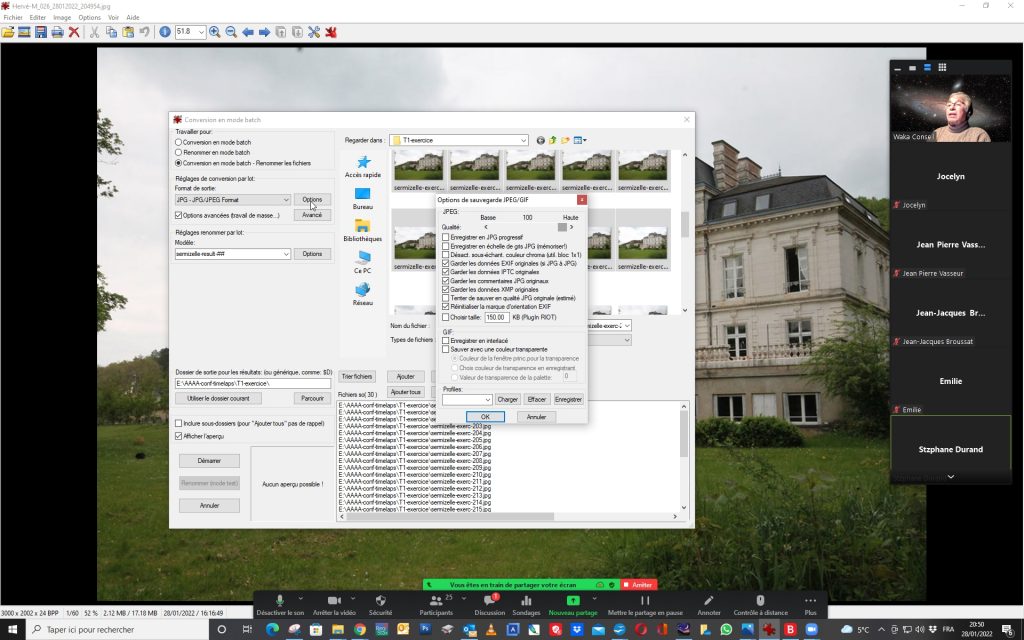Image resolution: width=1024 pixels, height=640 pixels.
Task: Mute microphone with Désactiver le son
Action: click(x=280, y=605)
